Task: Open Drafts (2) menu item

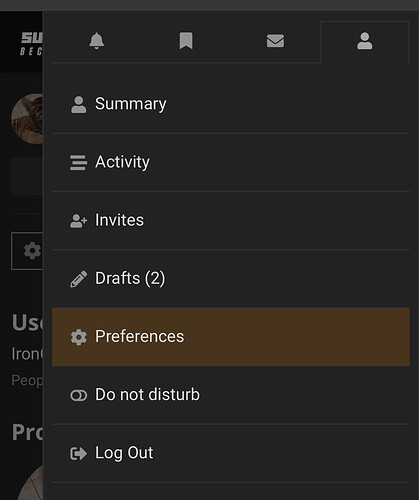Action: pos(231,279)
